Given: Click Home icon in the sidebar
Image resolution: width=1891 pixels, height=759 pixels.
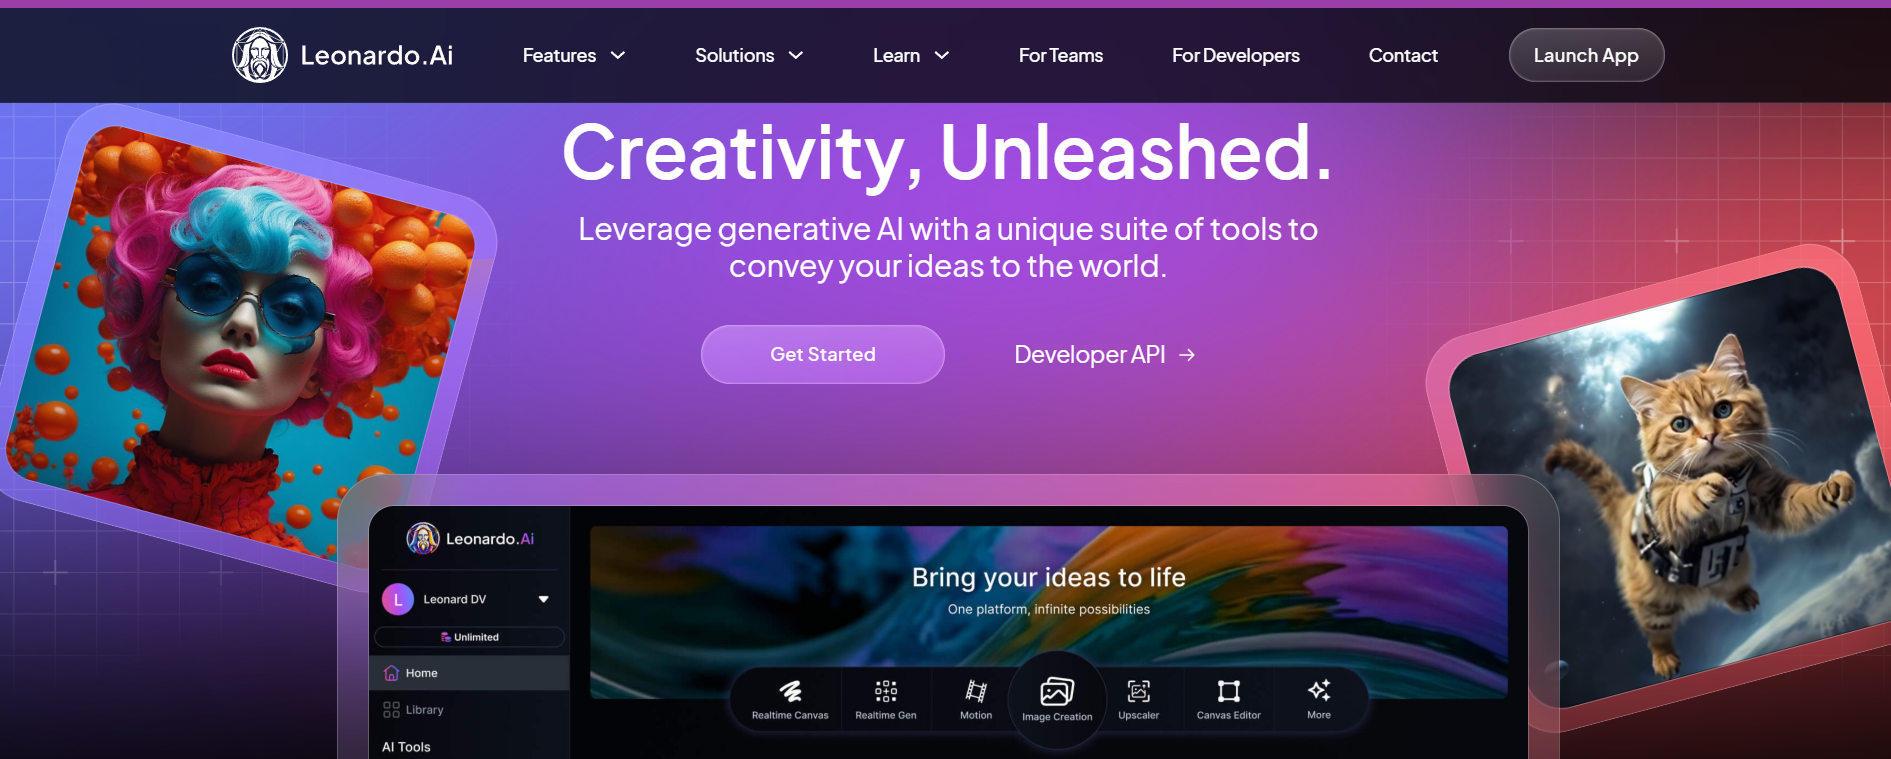Looking at the screenshot, I should pos(391,673).
